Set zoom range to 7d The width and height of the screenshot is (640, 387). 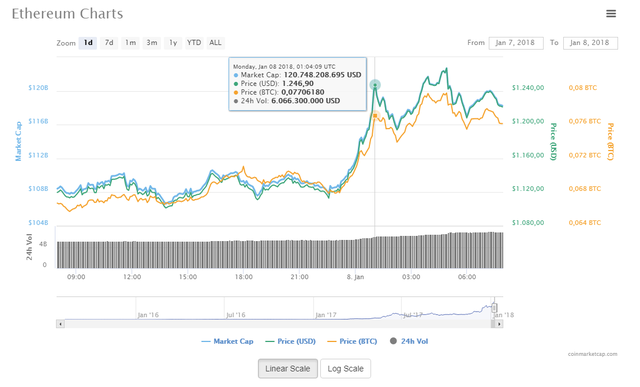pos(109,43)
